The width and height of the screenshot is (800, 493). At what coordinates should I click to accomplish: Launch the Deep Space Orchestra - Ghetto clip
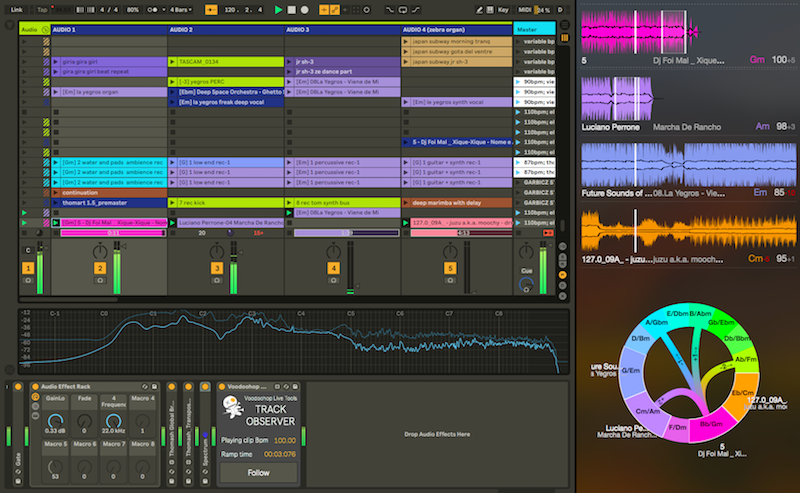[172, 92]
